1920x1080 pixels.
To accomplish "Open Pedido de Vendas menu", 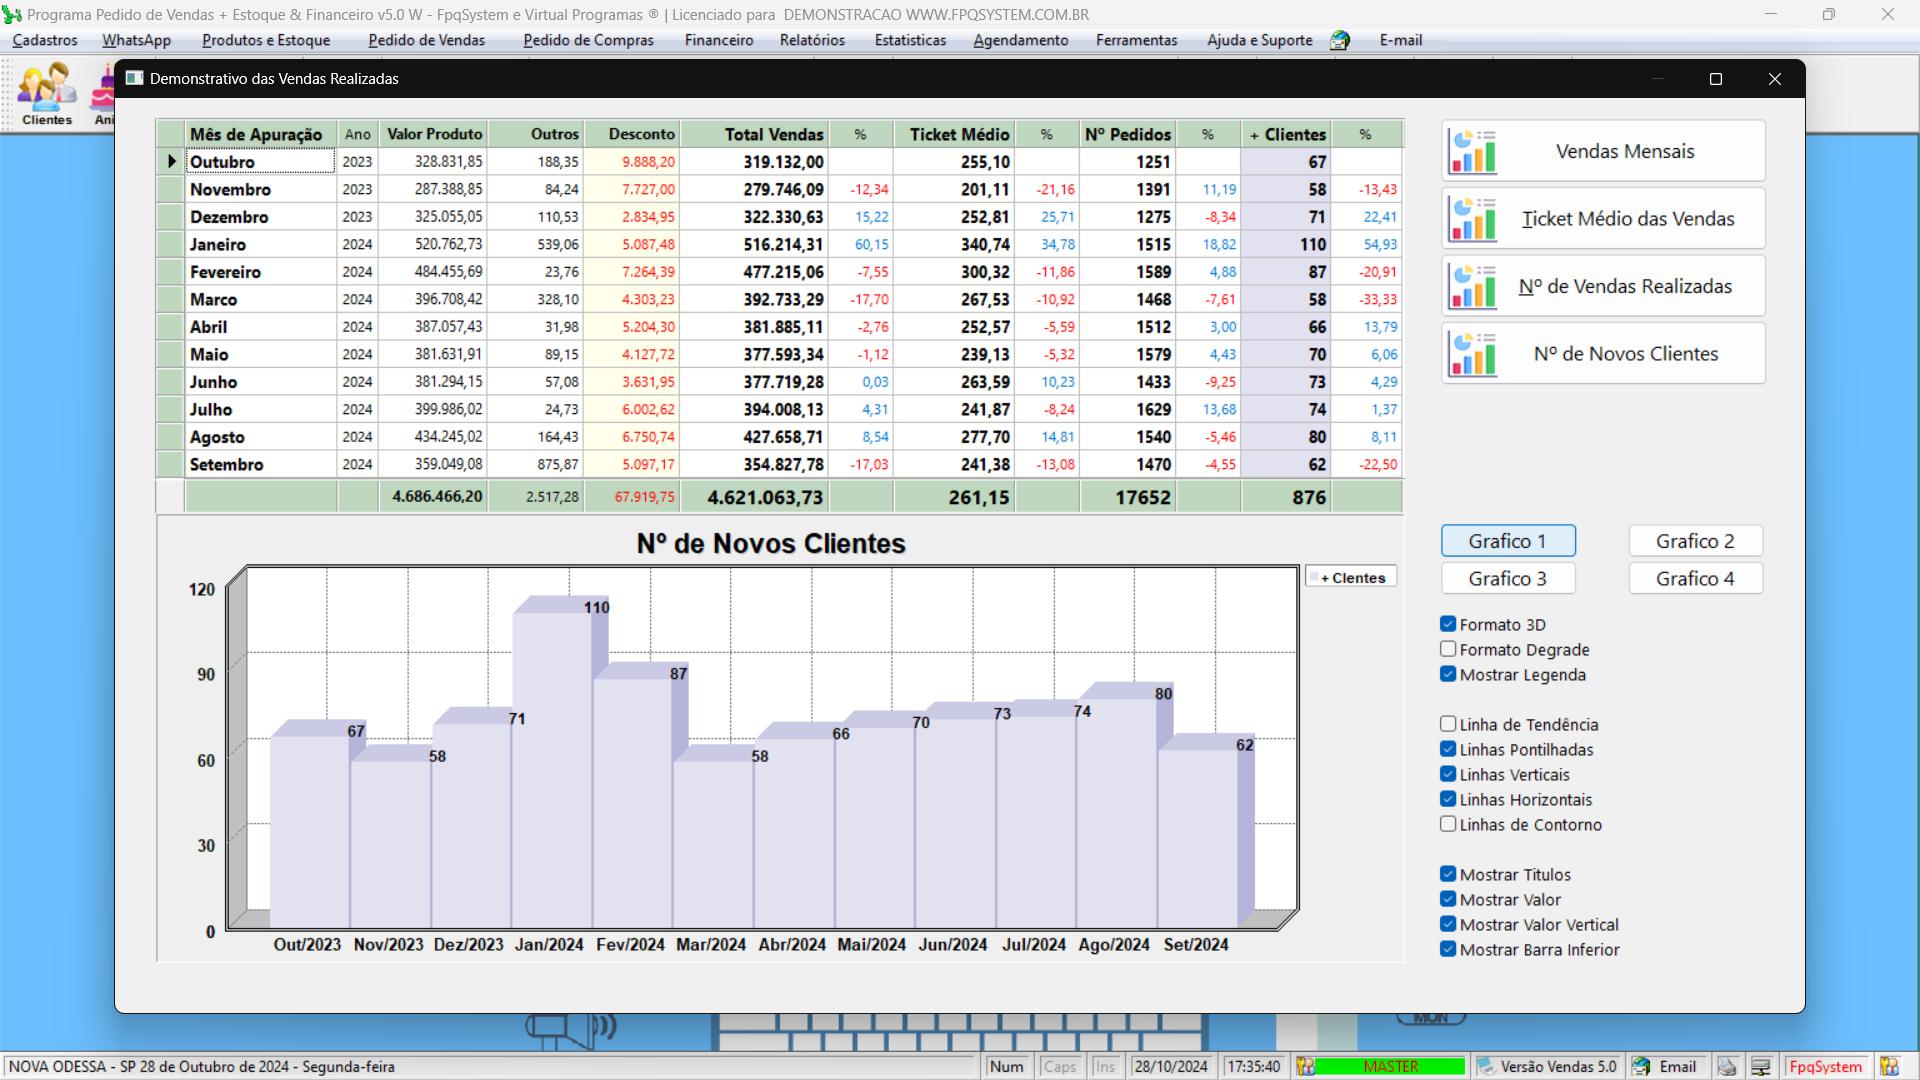I will click(426, 40).
